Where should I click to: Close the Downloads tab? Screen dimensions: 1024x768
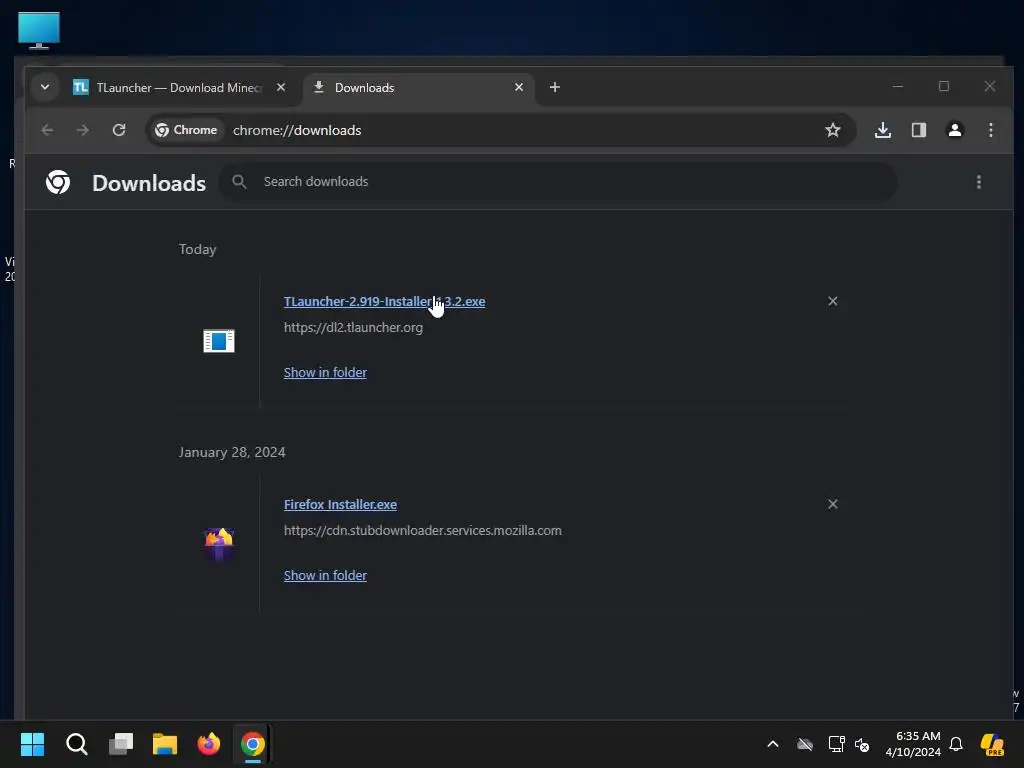(519, 87)
